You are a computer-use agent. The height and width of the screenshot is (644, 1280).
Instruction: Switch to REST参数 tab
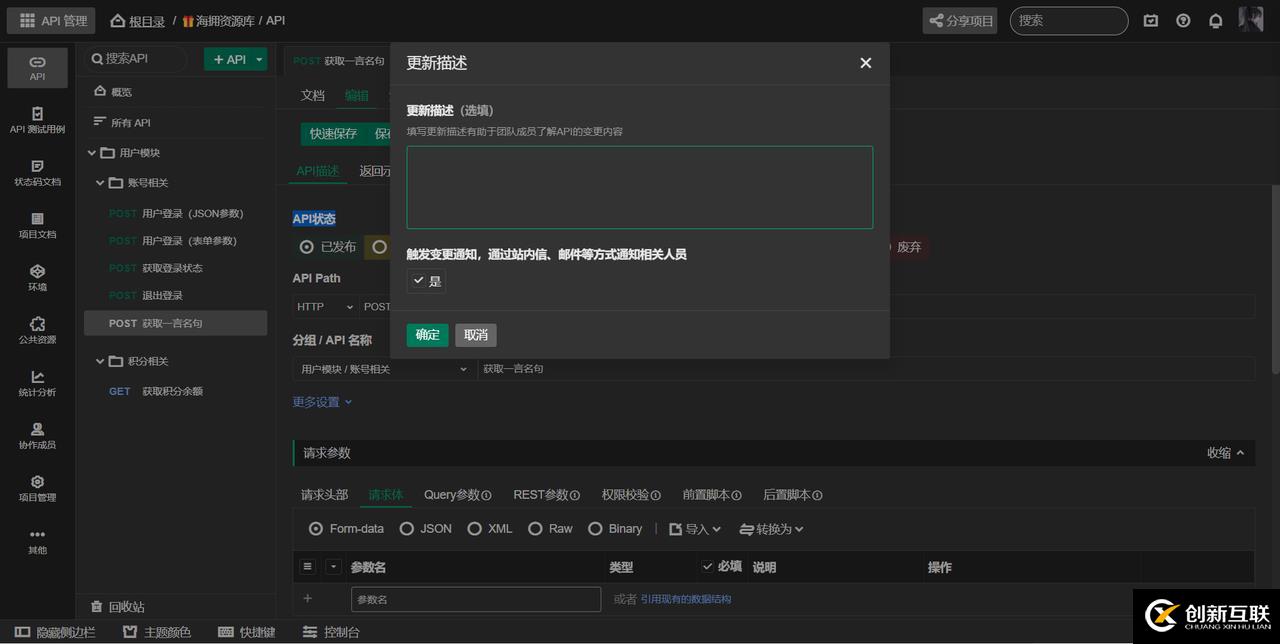[546, 495]
